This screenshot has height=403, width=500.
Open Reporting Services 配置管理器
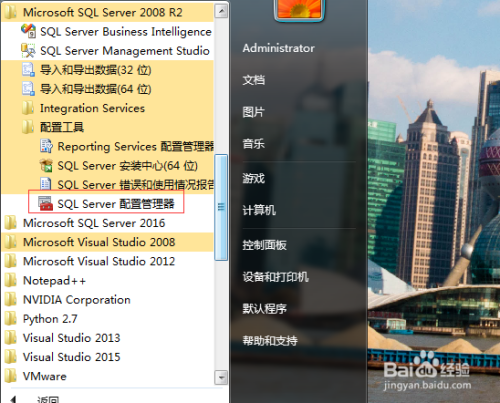tap(107, 146)
